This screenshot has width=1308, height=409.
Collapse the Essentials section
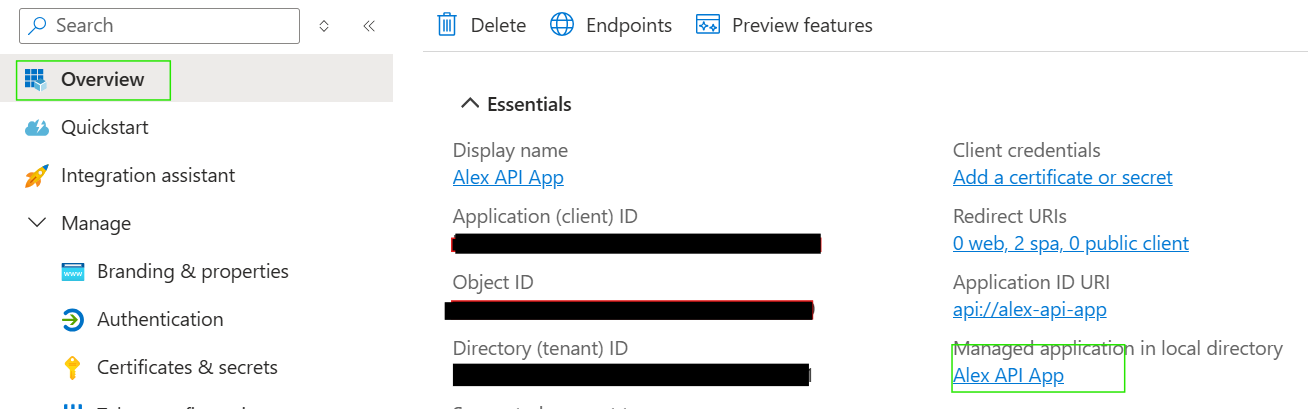click(468, 104)
